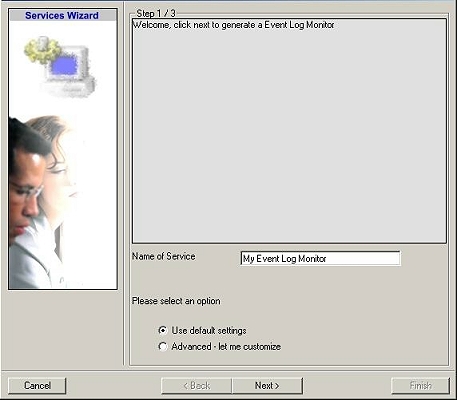Click into the Name of Service text field
The width and height of the screenshot is (457, 400).
(320, 258)
